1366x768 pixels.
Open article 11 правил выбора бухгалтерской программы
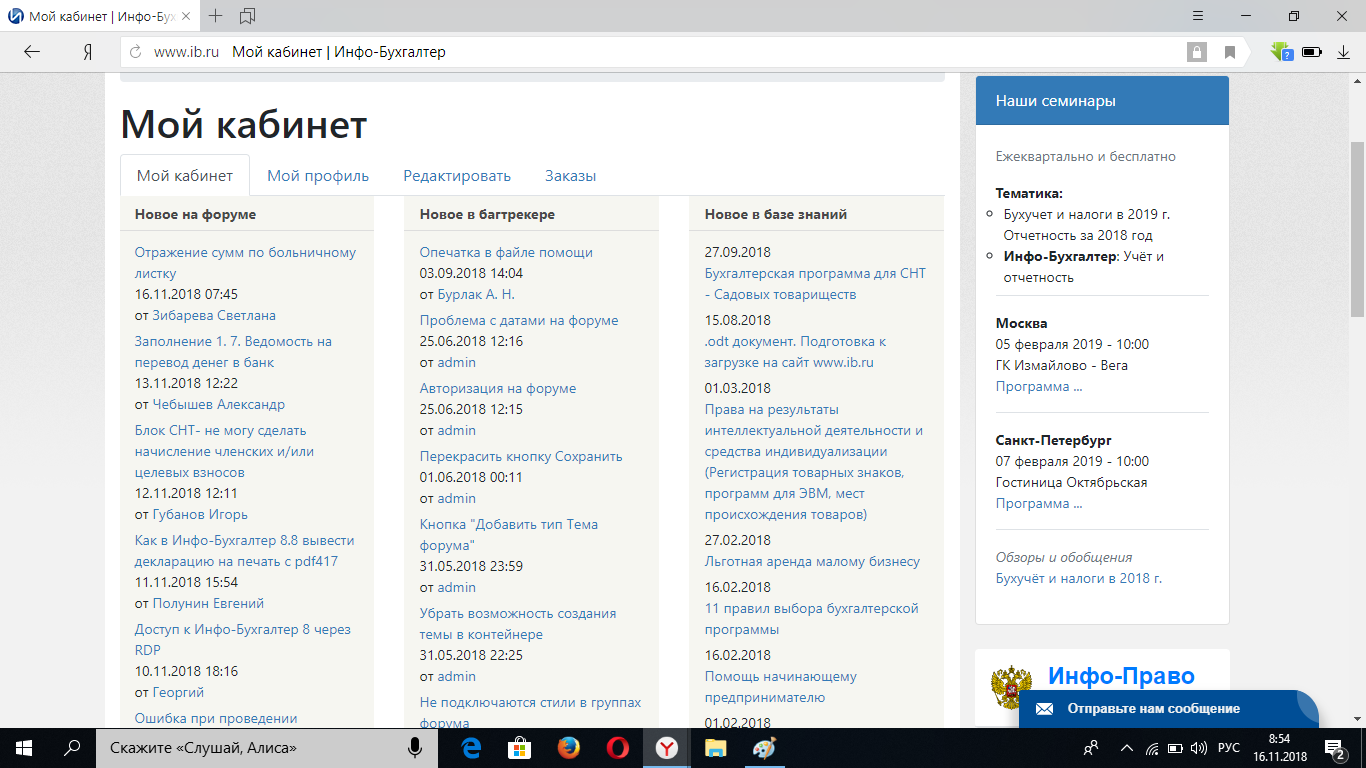point(812,619)
